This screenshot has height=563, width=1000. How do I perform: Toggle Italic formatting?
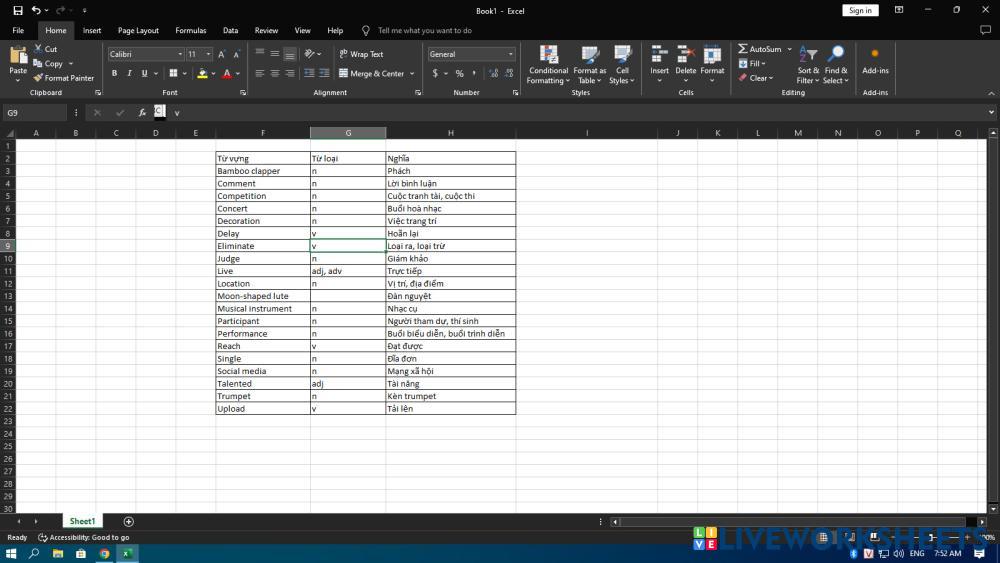pyautogui.click(x=129, y=73)
